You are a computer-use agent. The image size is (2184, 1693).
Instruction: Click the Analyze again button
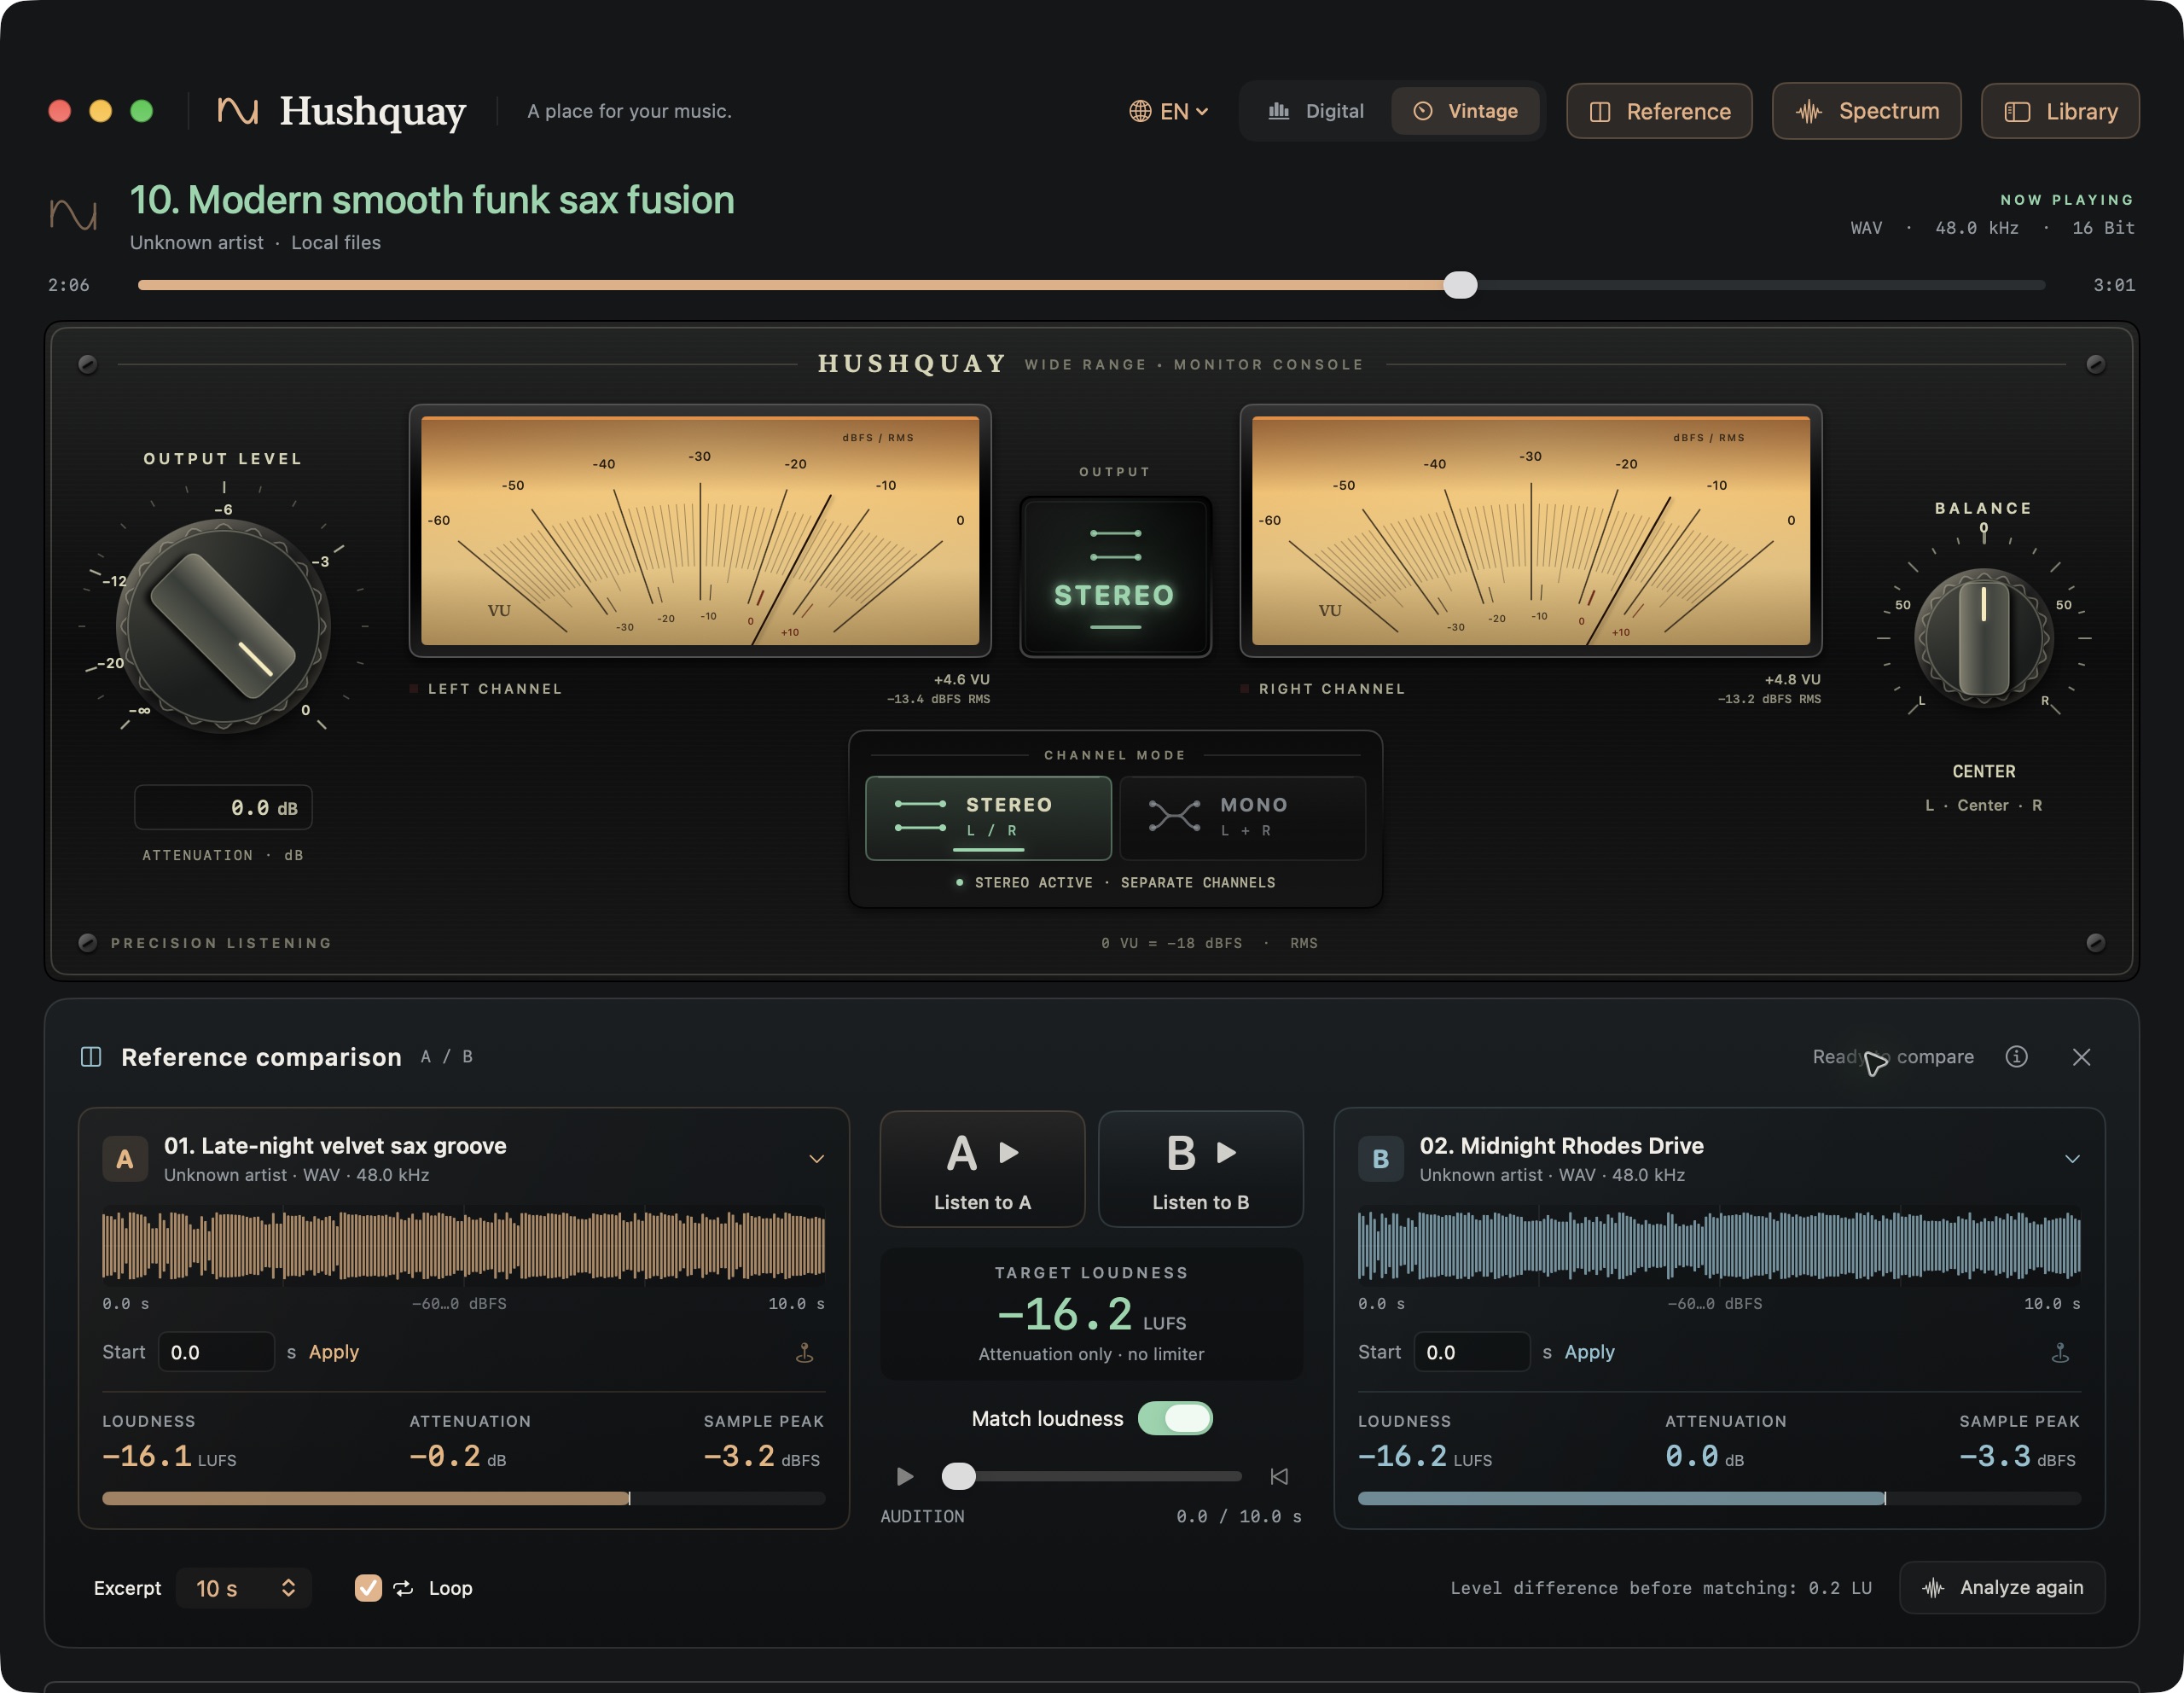[x=2002, y=1587]
